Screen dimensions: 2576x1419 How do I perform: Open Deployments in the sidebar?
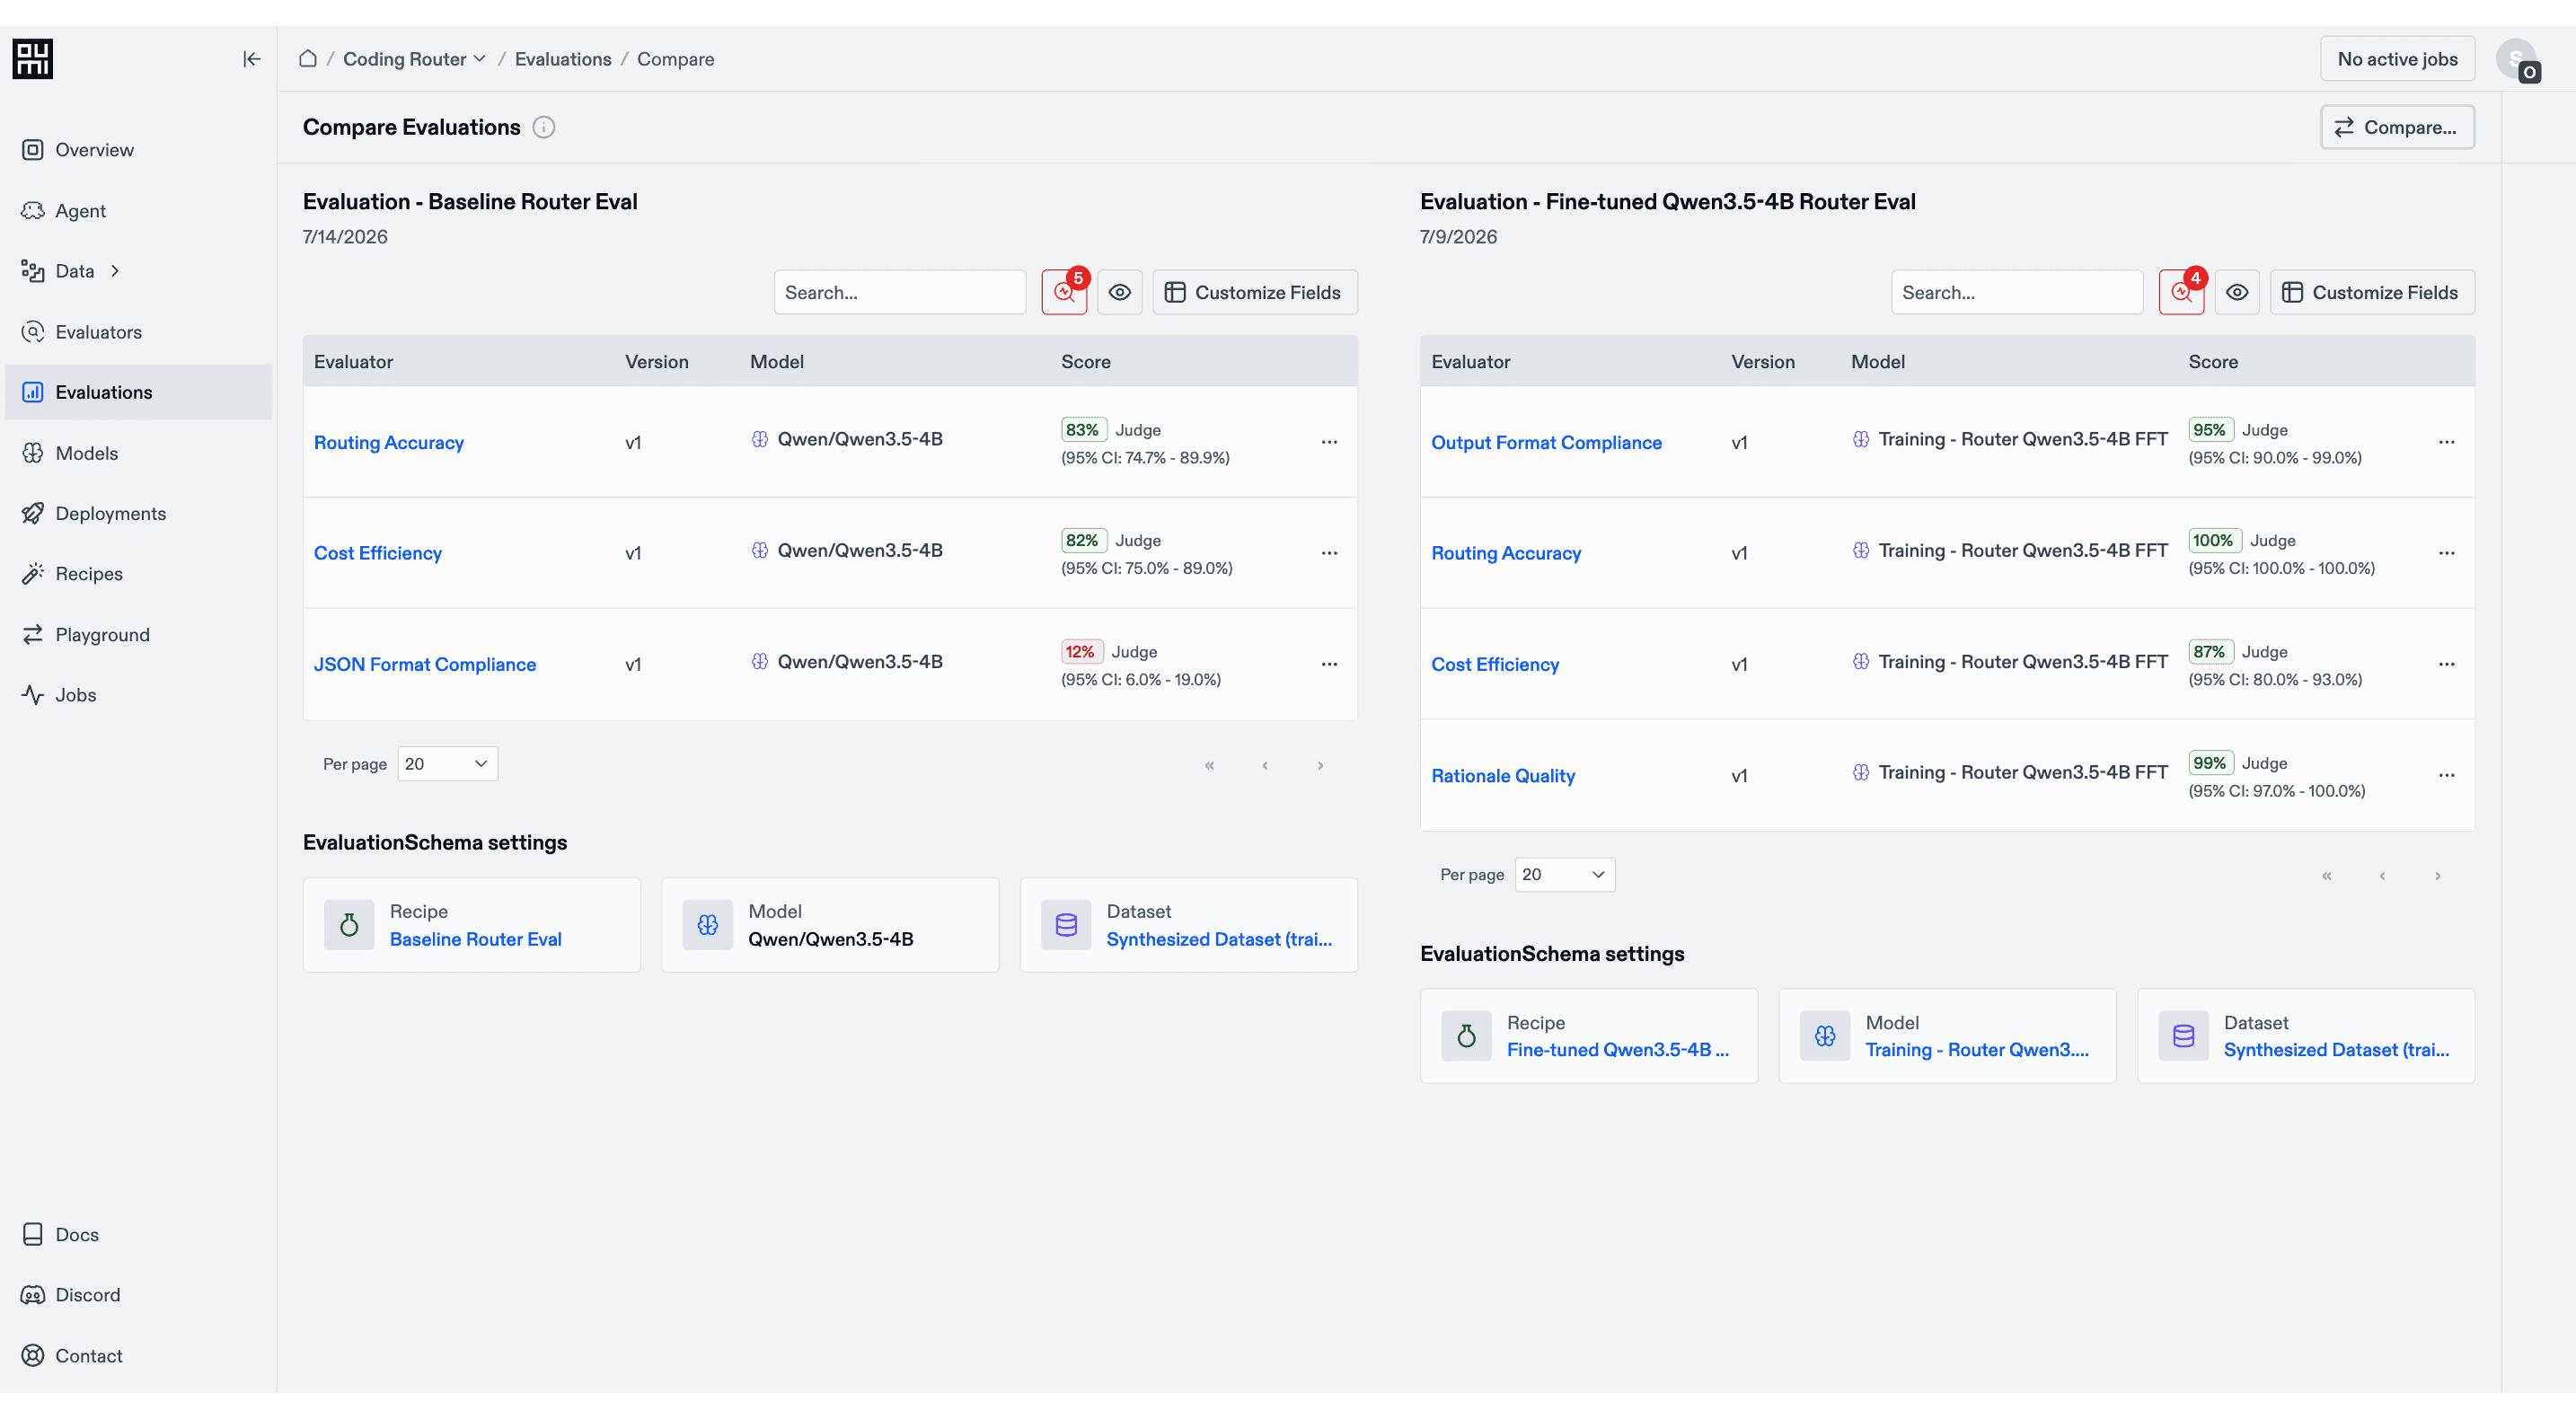139,513
